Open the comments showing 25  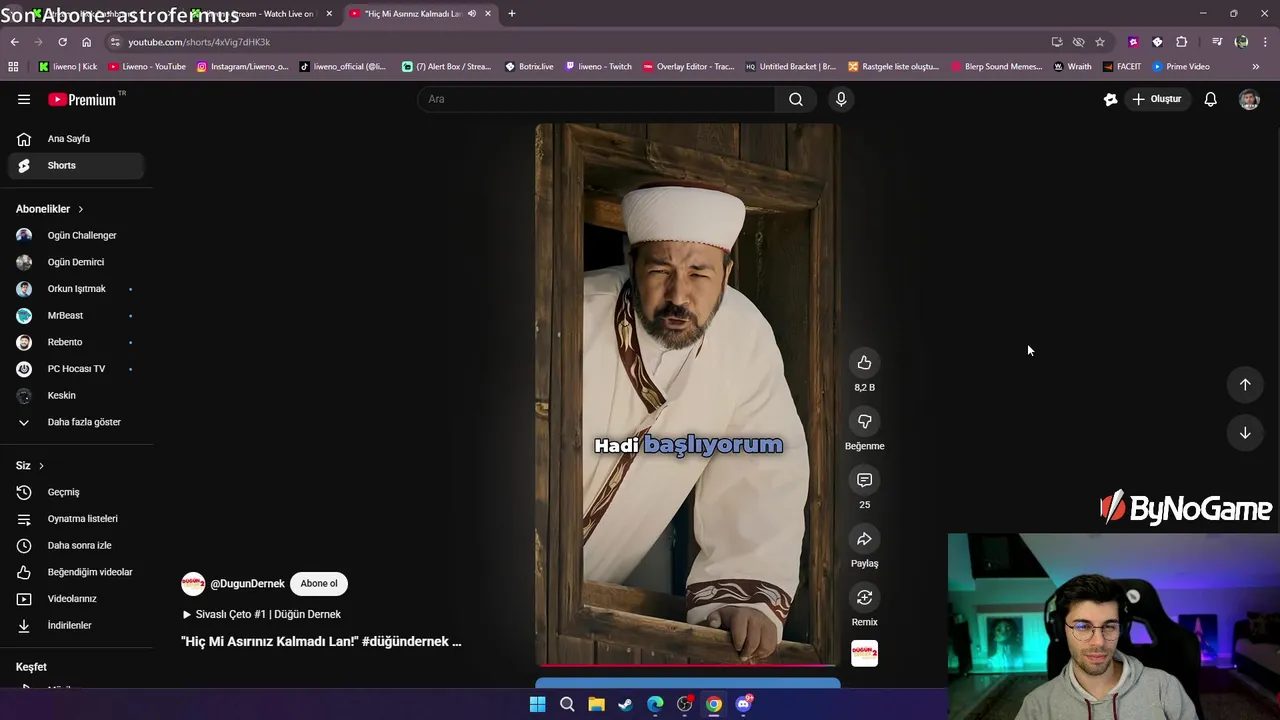(x=864, y=480)
